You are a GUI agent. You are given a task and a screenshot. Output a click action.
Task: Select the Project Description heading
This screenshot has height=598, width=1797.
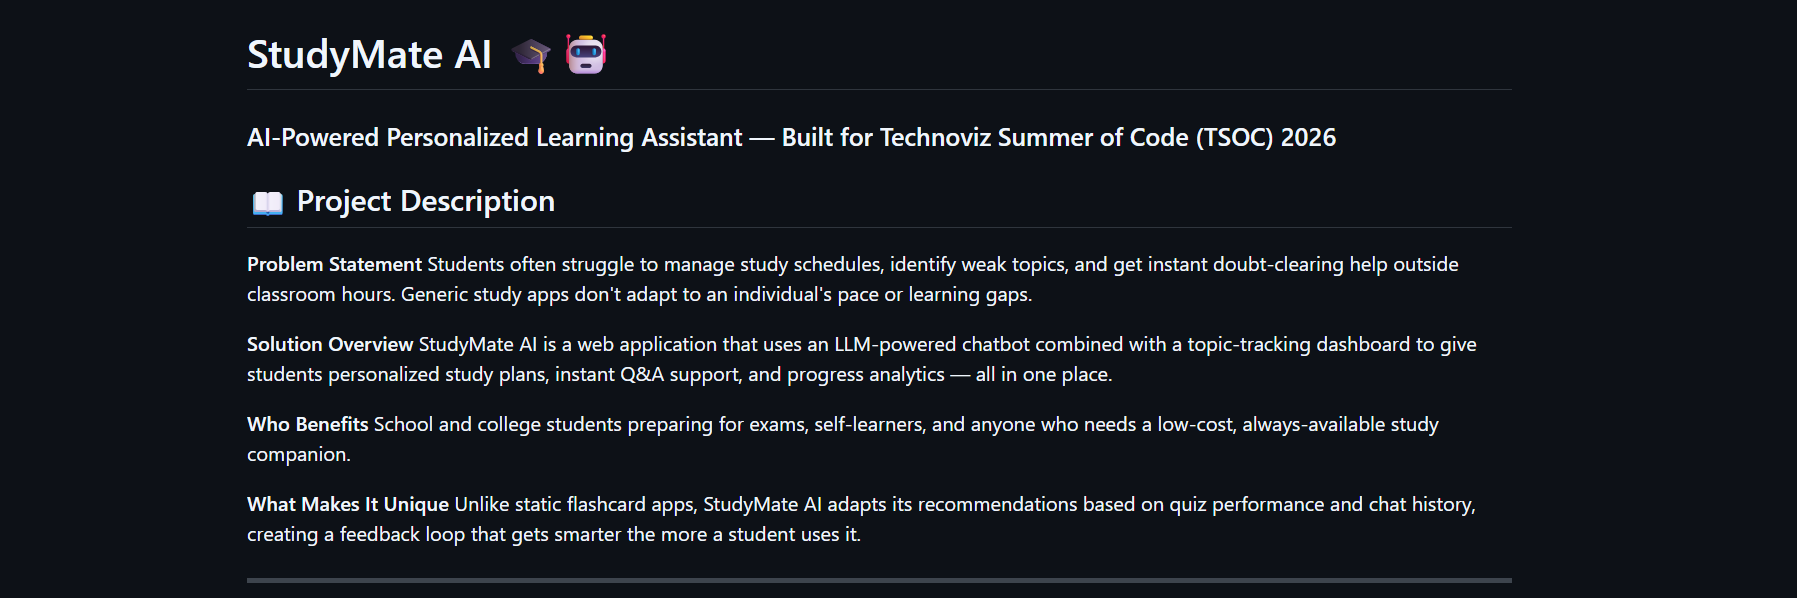[425, 201]
